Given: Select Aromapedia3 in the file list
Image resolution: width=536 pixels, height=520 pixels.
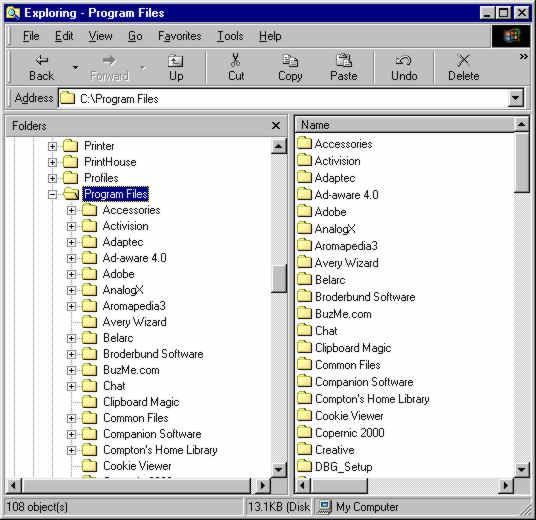Looking at the screenshot, I should point(346,246).
